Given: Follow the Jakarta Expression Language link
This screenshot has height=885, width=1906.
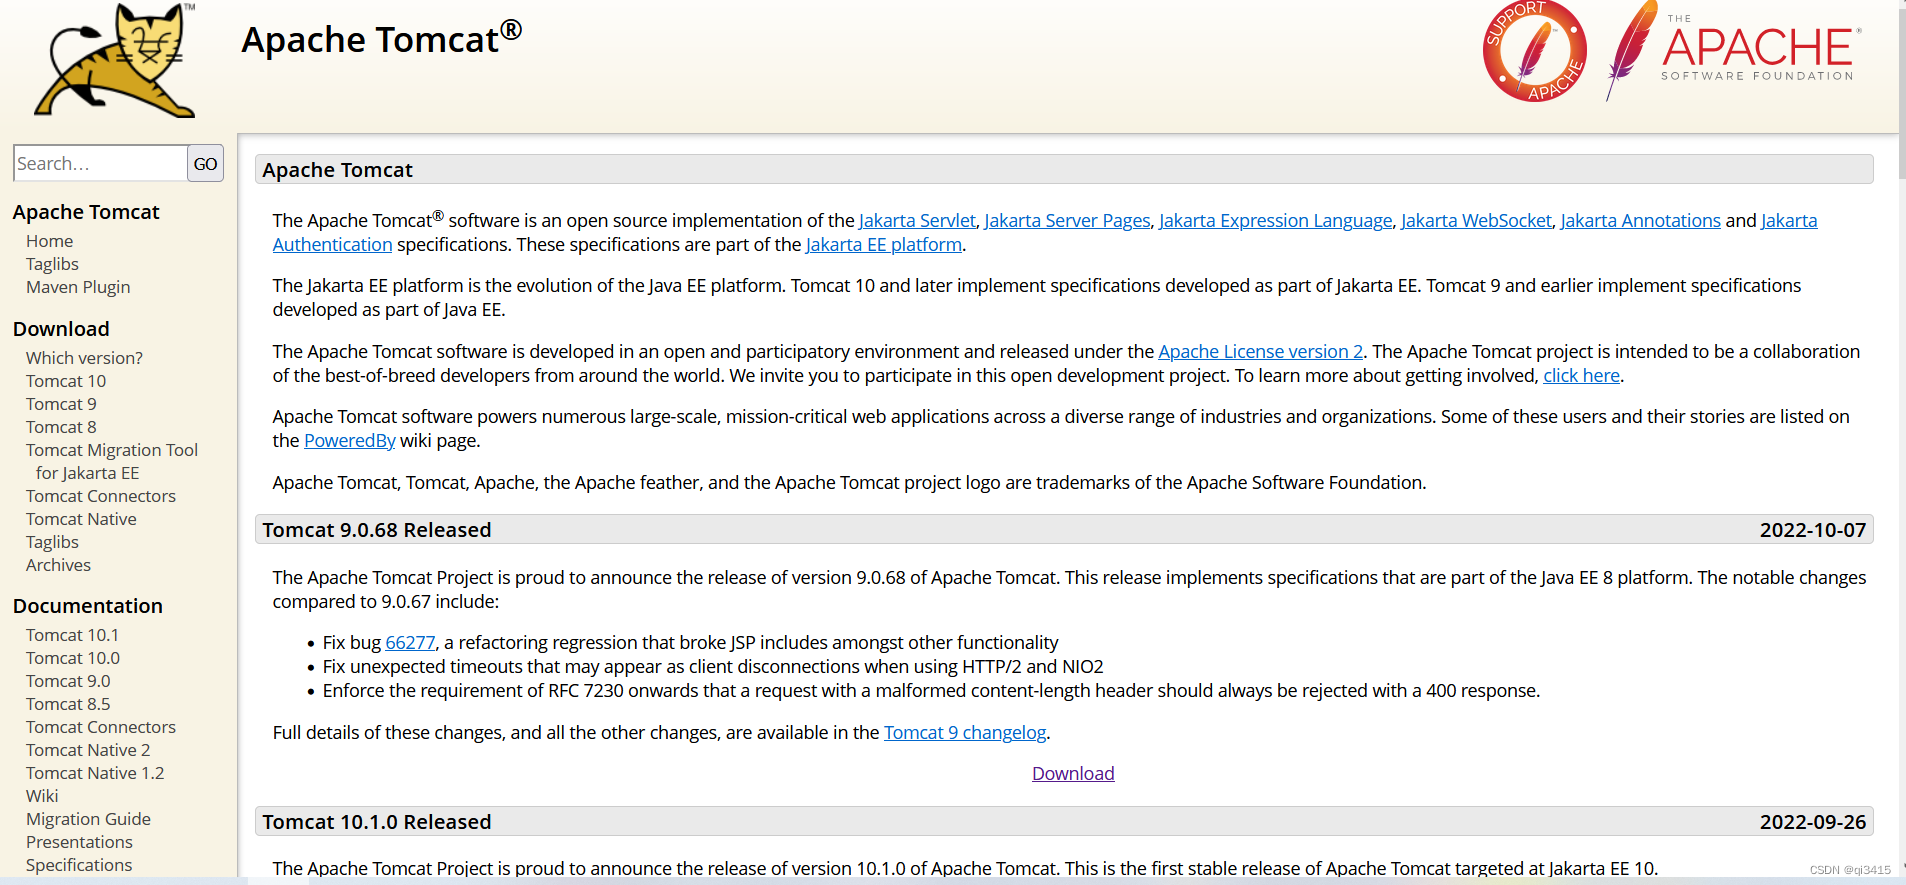Looking at the screenshot, I should coord(1275,220).
